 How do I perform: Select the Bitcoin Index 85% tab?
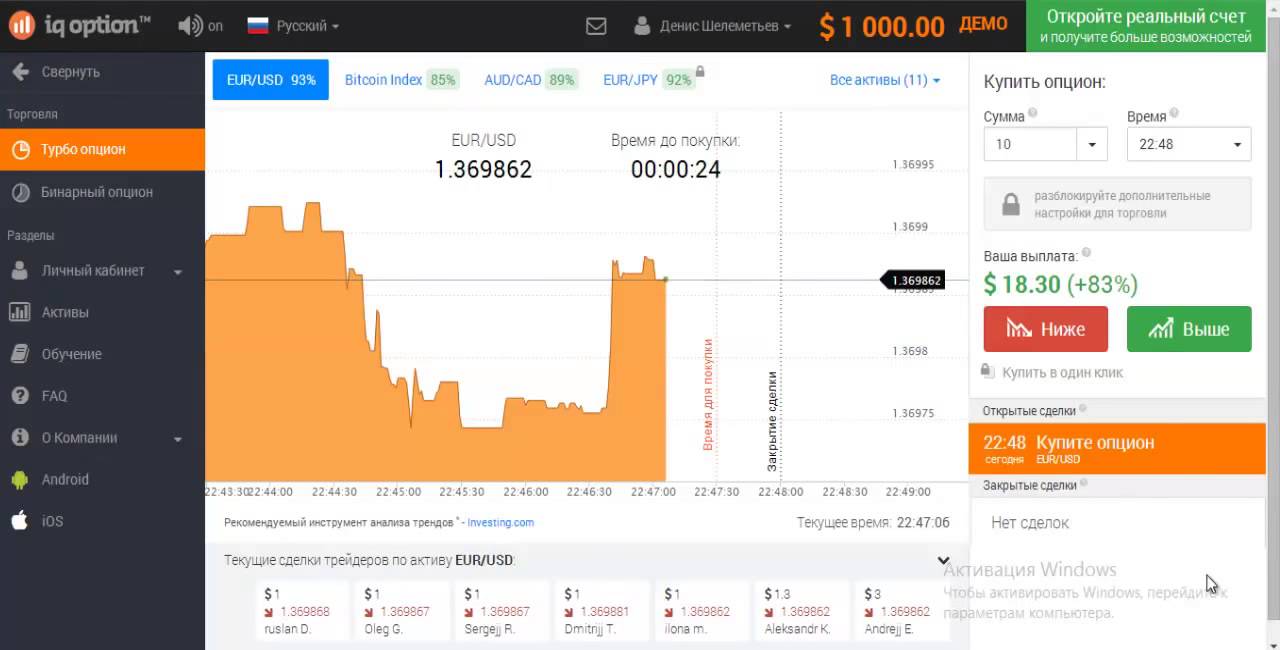point(400,80)
